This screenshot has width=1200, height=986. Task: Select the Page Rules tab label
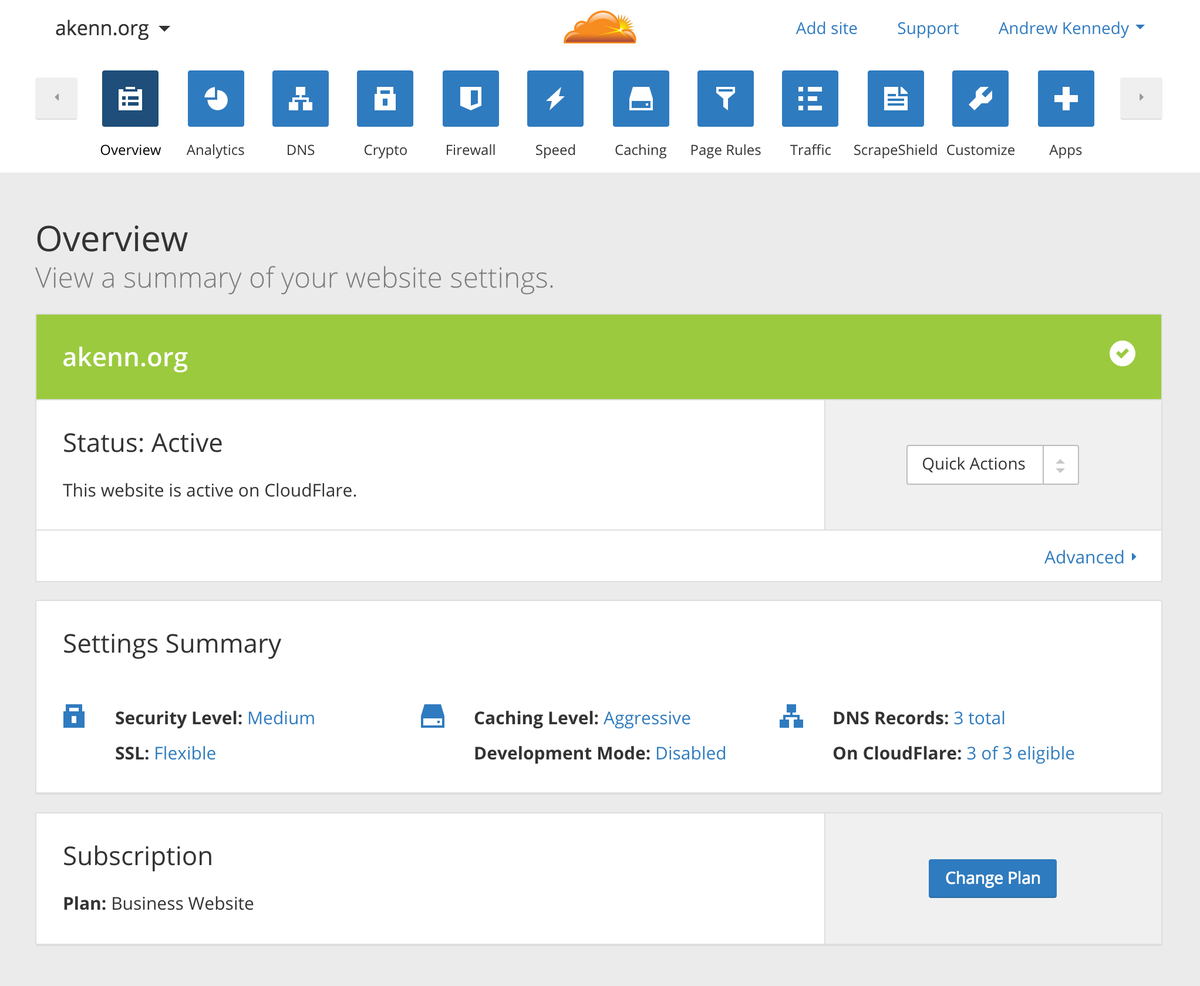[x=725, y=150]
